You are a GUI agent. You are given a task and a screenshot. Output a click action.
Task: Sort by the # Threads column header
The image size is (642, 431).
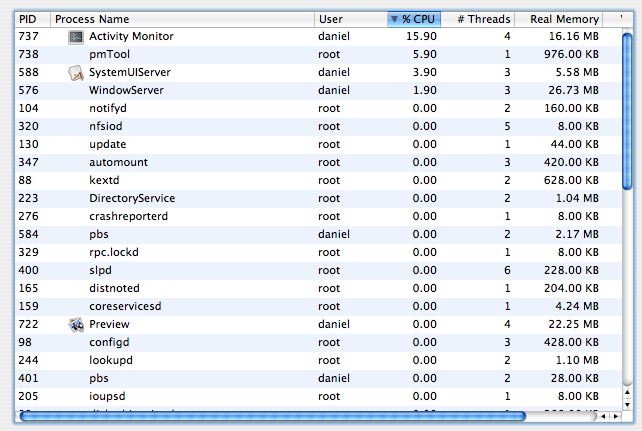(478, 19)
